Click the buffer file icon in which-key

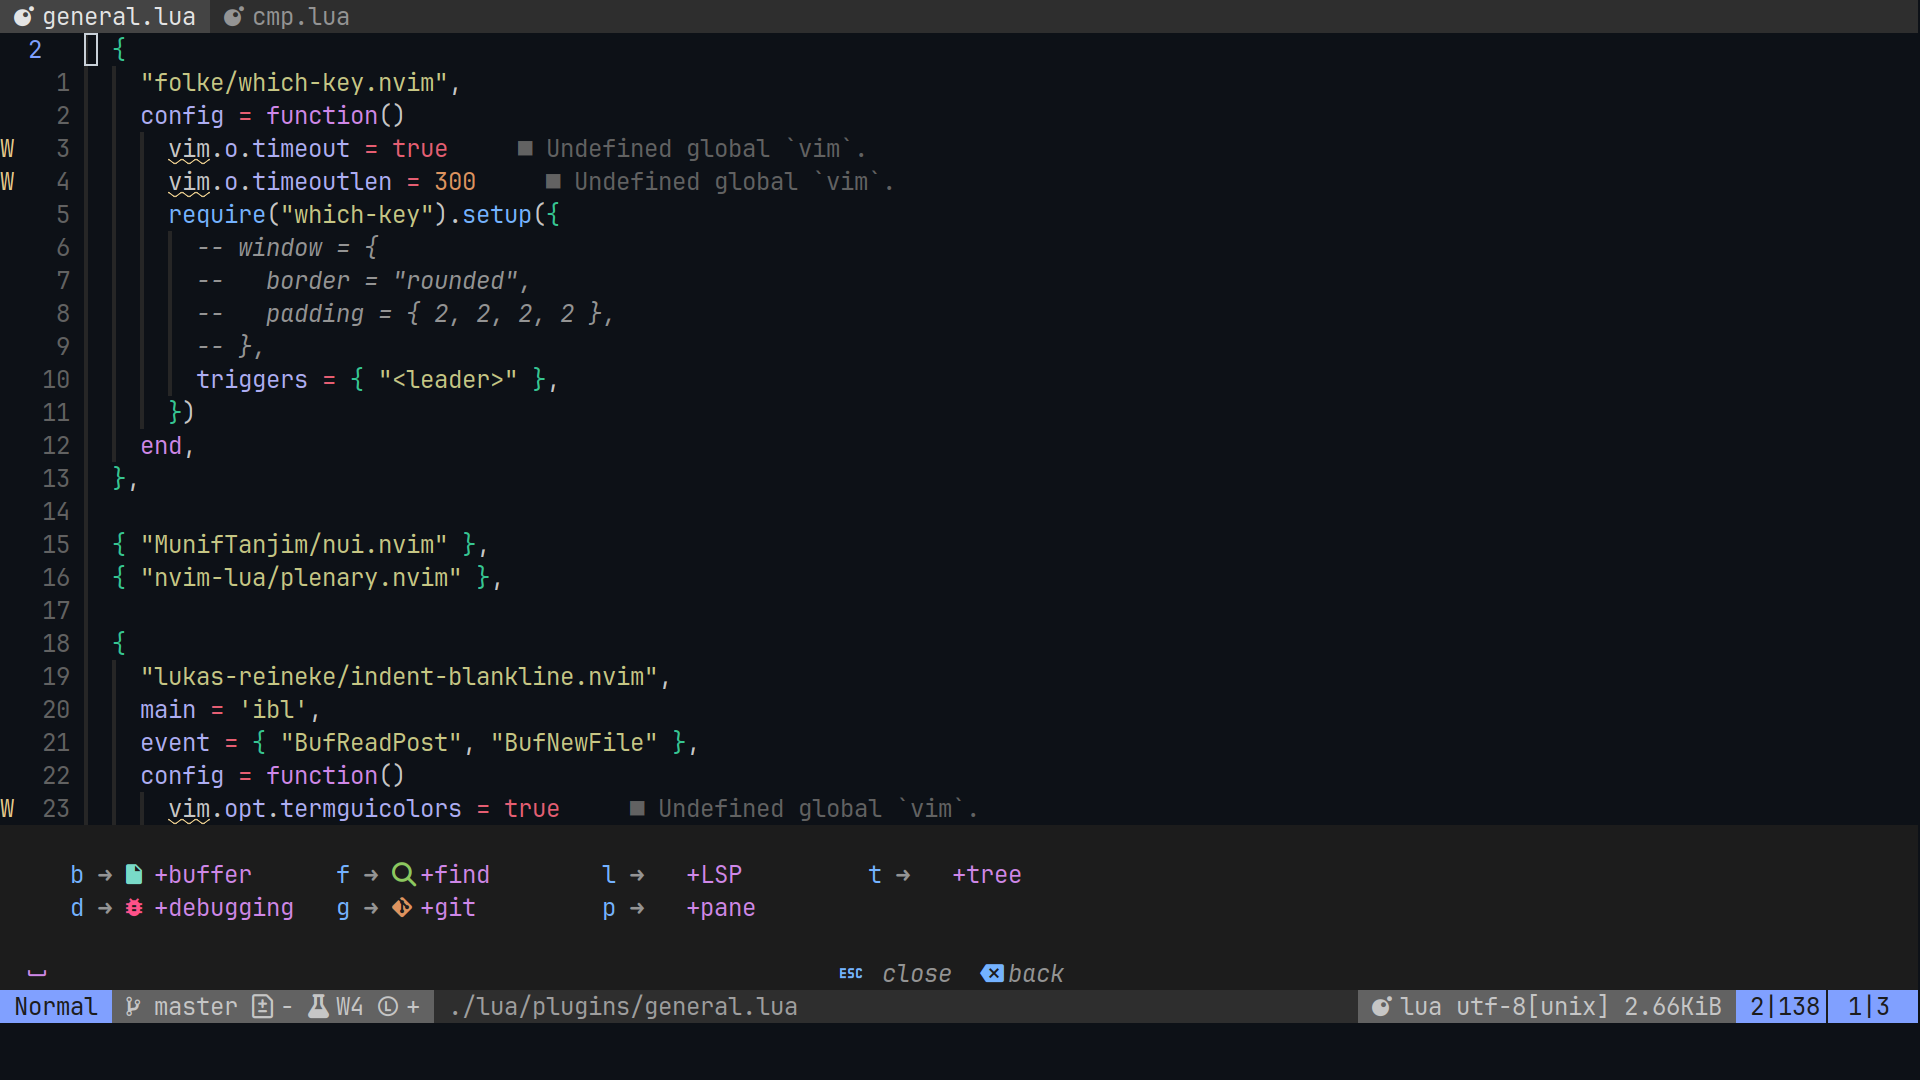click(x=134, y=875)
